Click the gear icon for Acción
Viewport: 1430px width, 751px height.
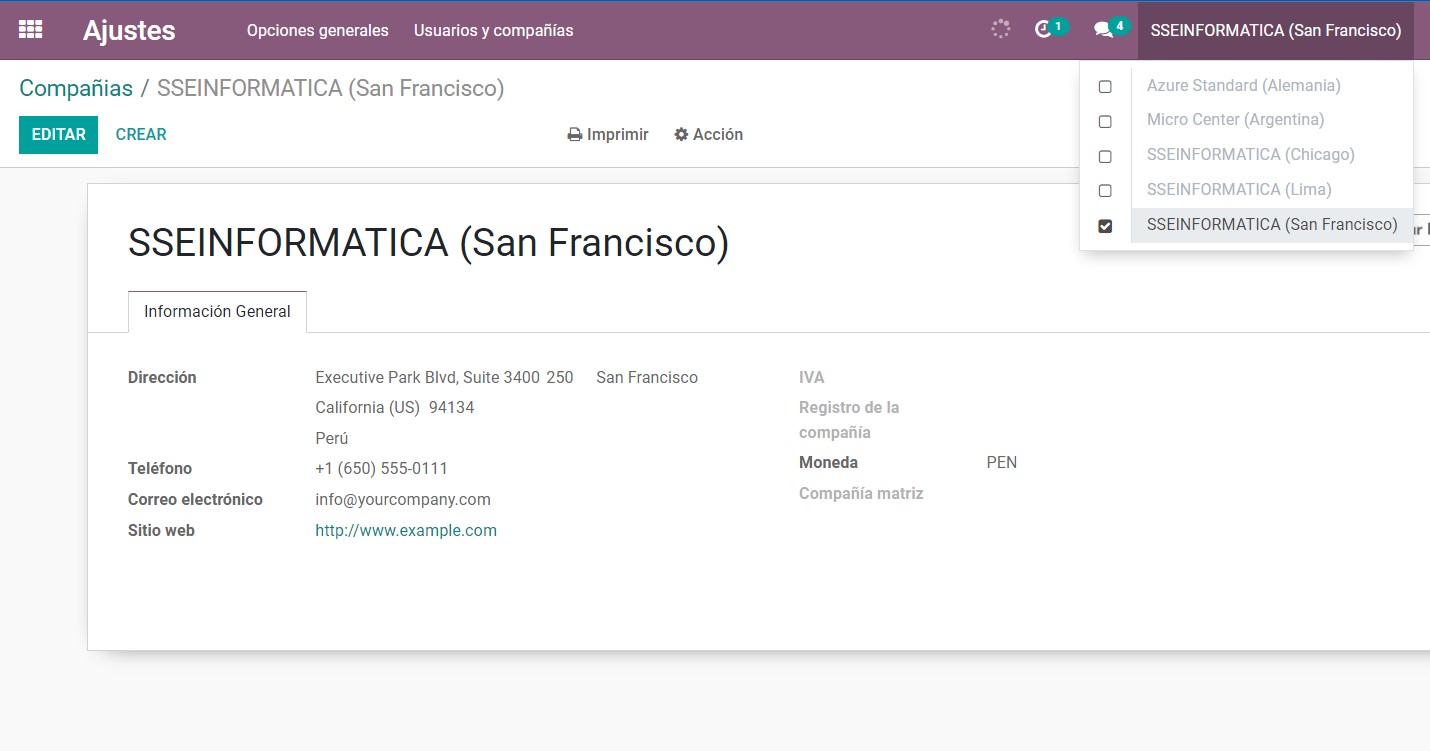pos(681,134)
